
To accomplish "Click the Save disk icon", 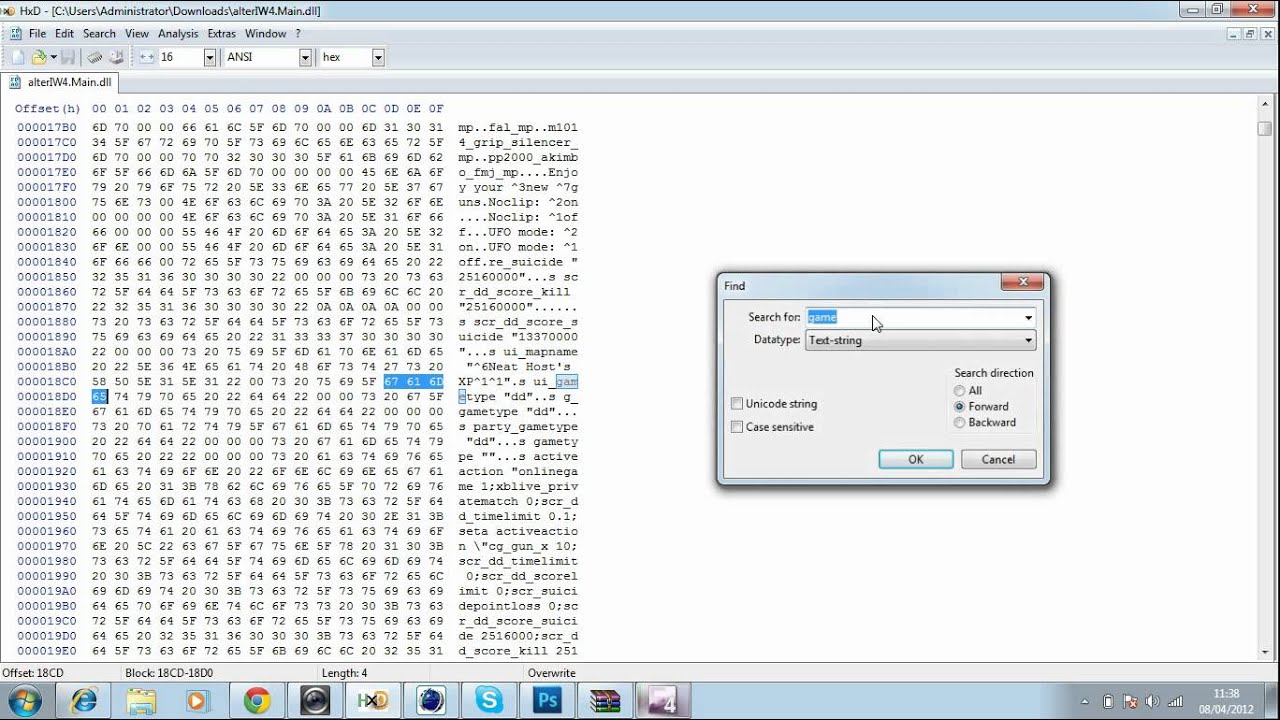I will pos(68,57).
